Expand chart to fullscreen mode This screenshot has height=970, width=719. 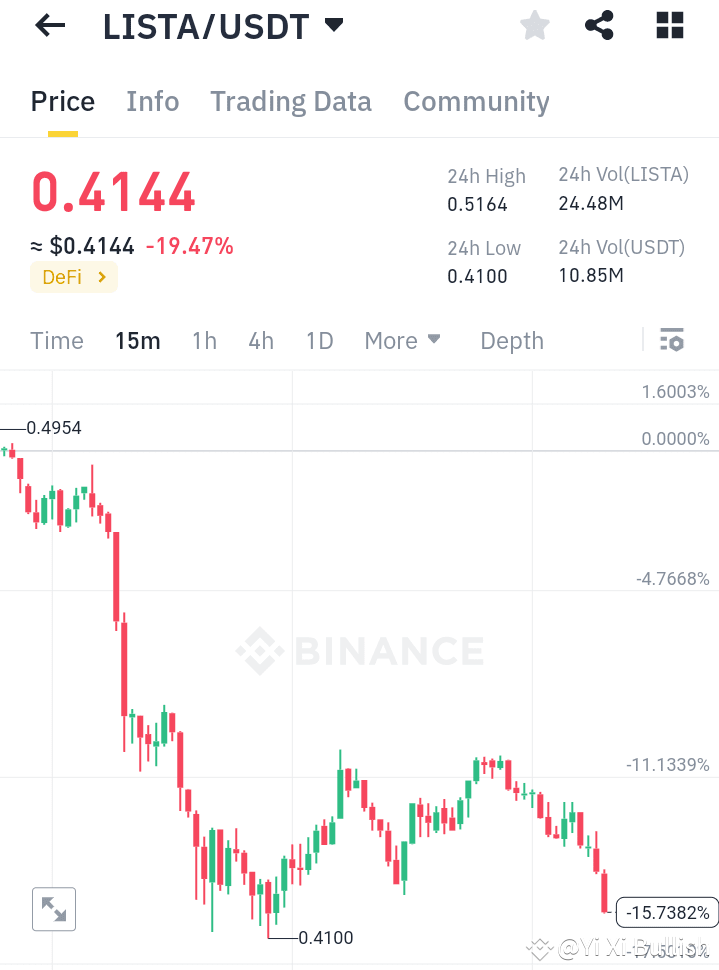click(53, 909)
